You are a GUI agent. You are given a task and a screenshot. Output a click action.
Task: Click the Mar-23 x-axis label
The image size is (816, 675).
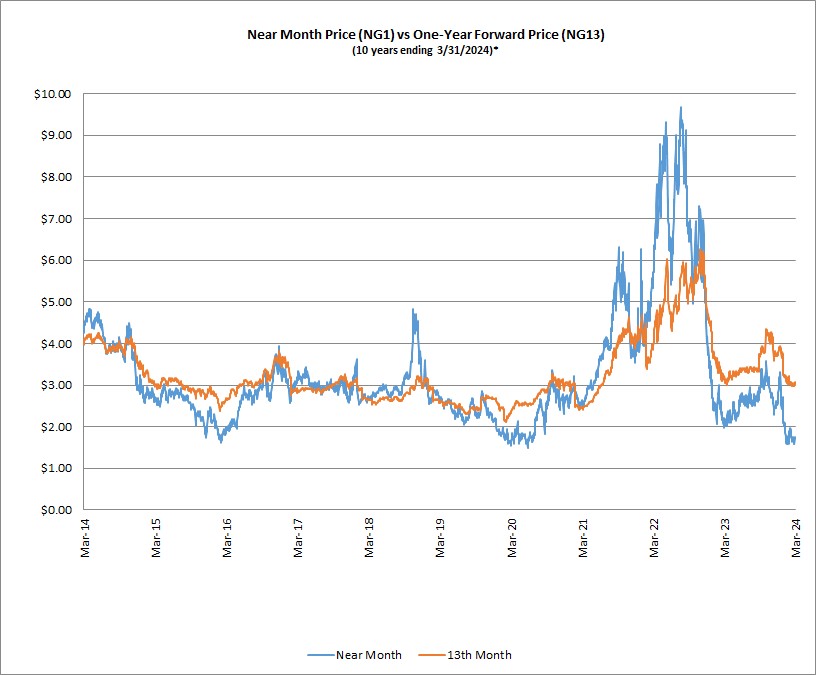click(725, 538)
